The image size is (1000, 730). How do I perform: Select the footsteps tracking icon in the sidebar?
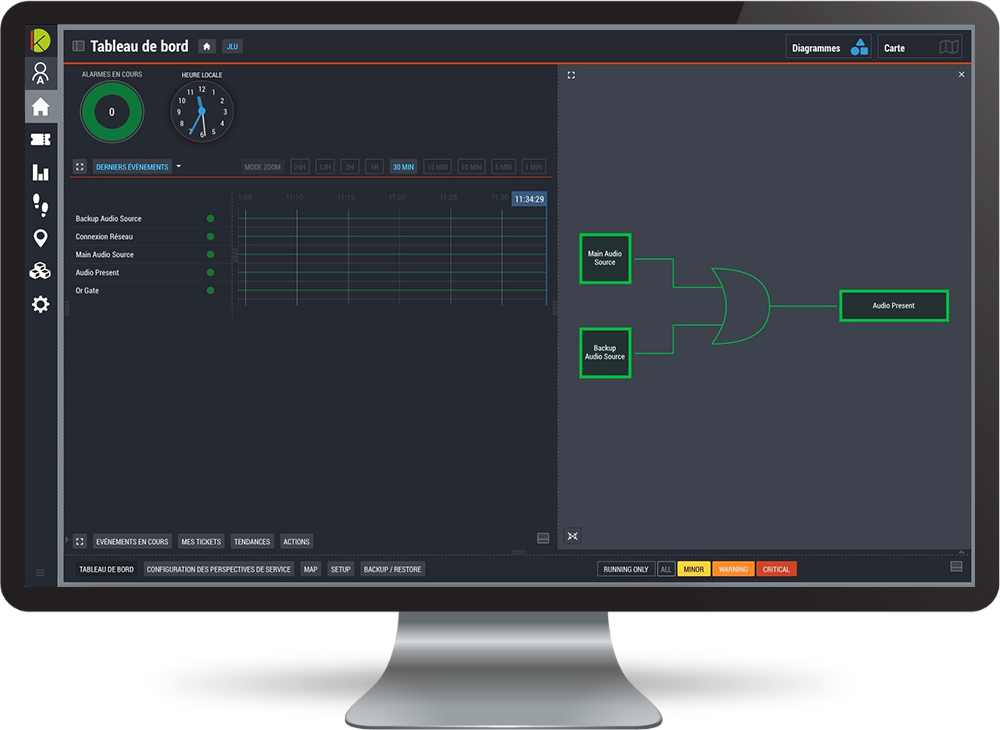(40, 205)
